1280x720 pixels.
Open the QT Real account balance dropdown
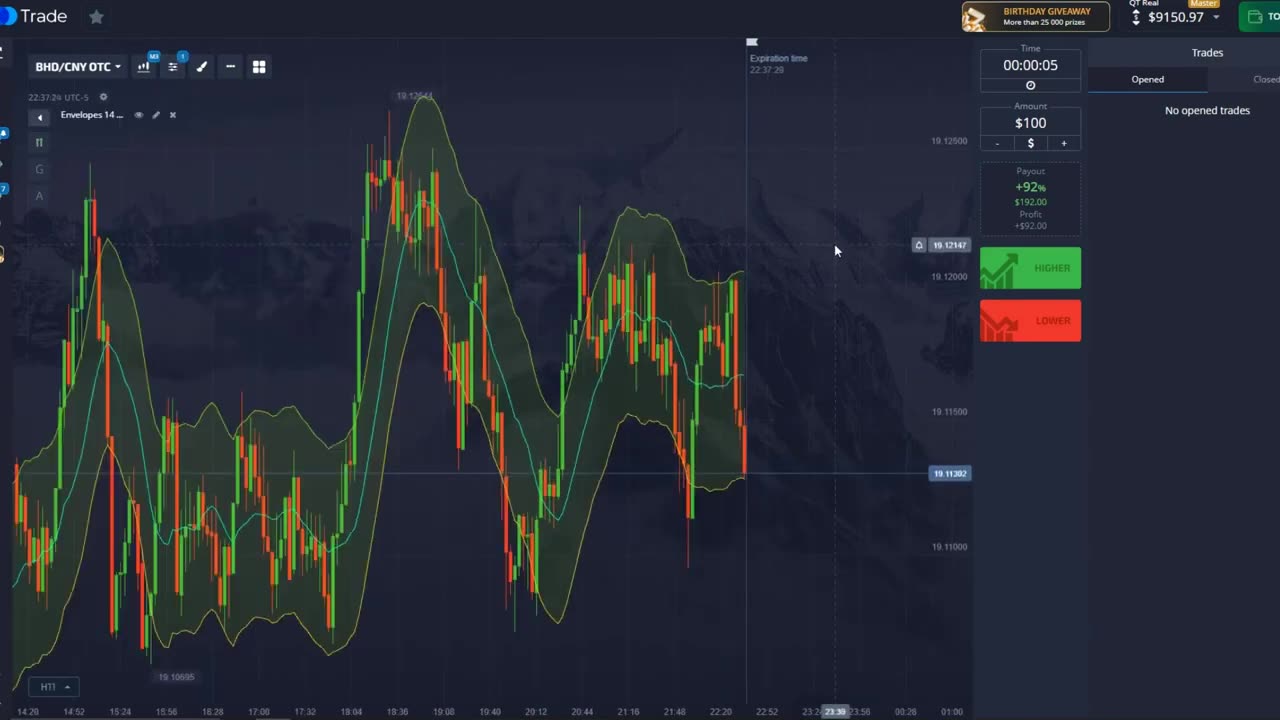(1177, 17)
